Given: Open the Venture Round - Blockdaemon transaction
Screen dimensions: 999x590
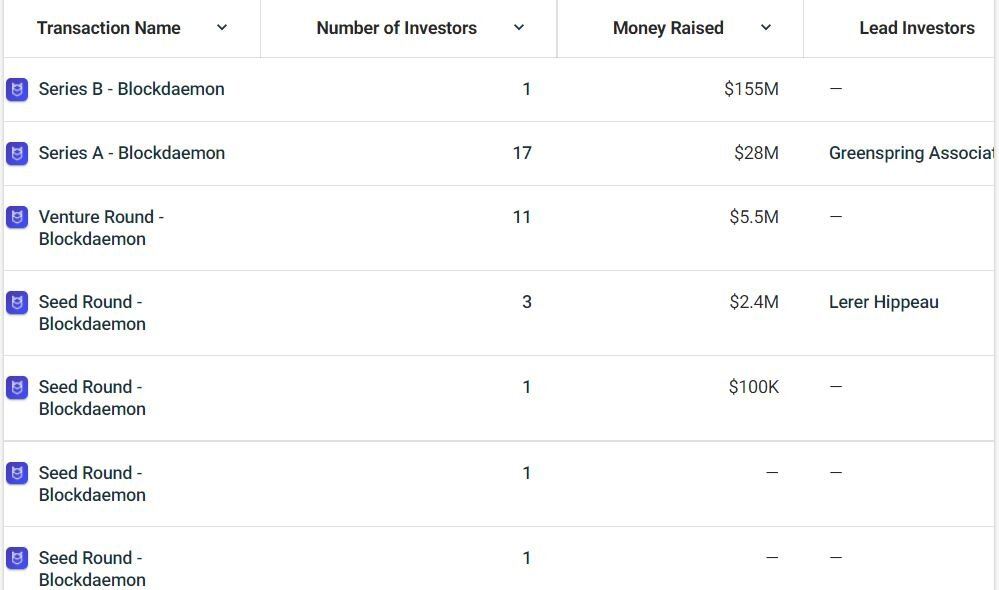Looking at the screenshot, I should [100, 227].
